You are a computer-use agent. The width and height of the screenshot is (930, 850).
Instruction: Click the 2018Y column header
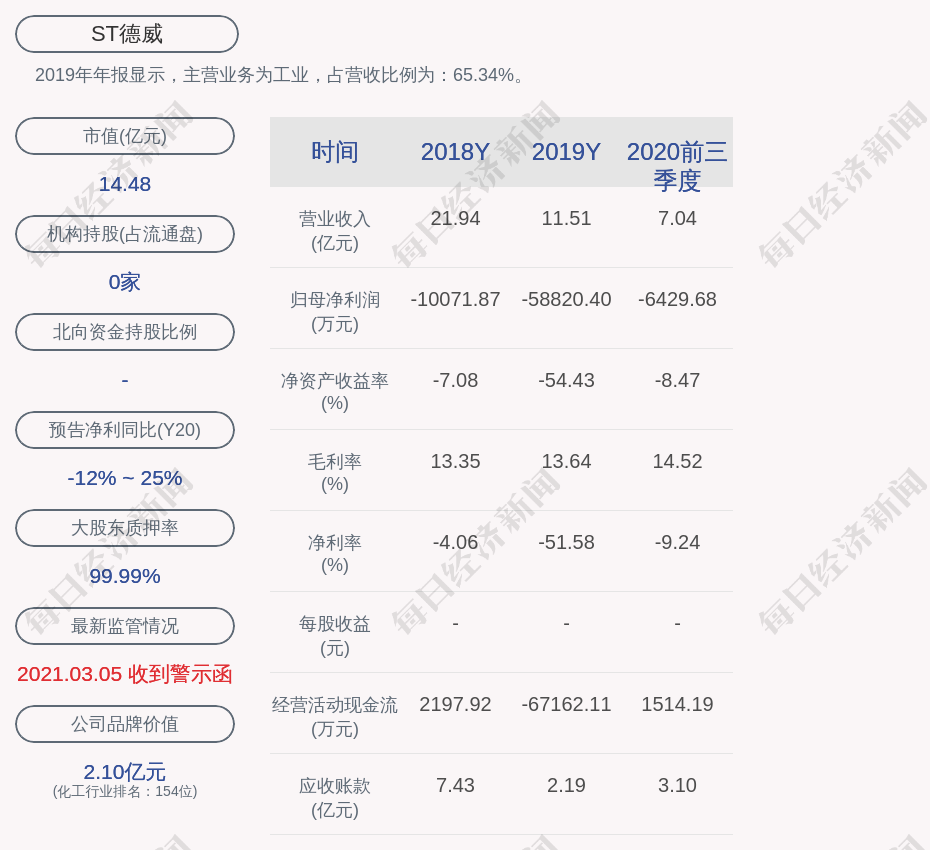456,152
